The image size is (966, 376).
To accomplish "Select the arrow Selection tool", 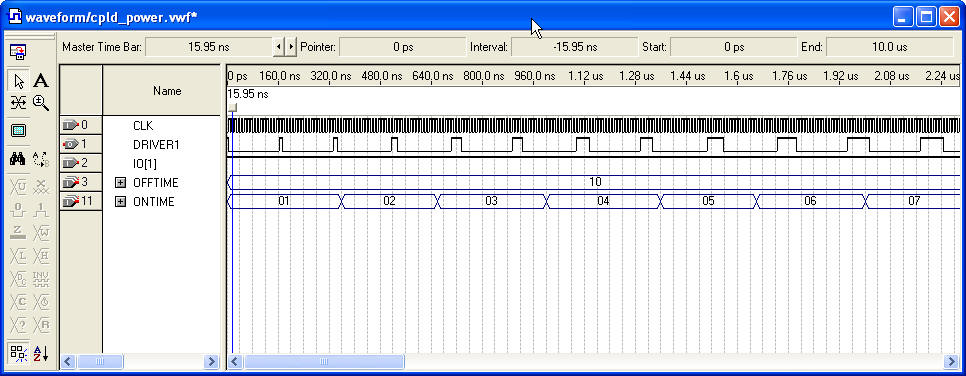I will [x=18, y=81].
